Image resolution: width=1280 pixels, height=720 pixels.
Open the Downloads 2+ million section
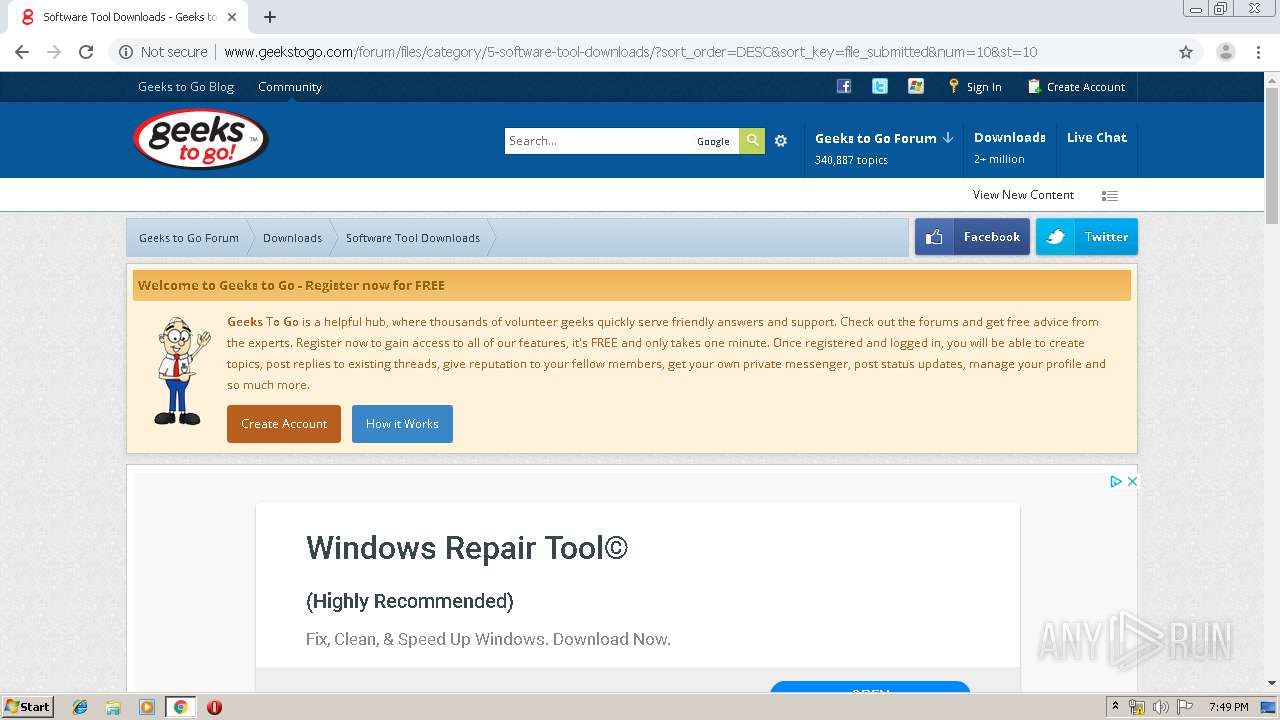[1010, 147]
